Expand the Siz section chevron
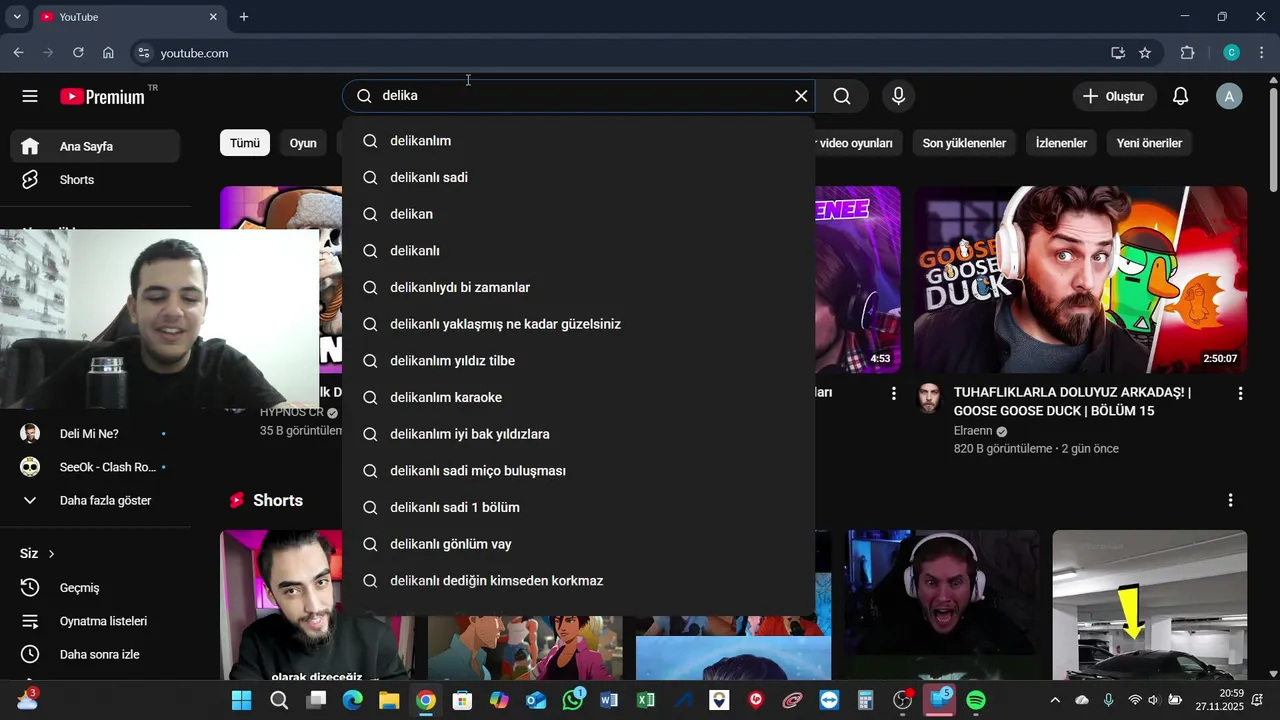The image size is (1280, 720). coord(51,554)
